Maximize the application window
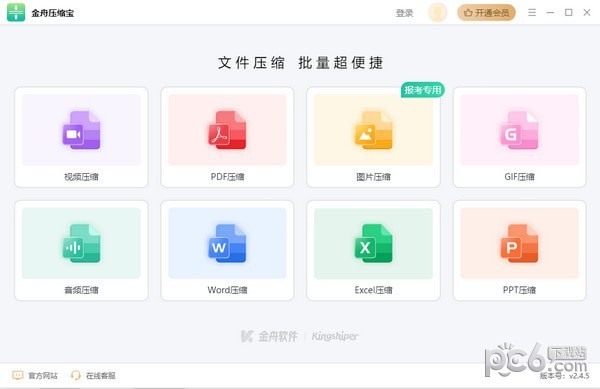Image resolution: width=600 pixels, height=389 pixels. 569,13
